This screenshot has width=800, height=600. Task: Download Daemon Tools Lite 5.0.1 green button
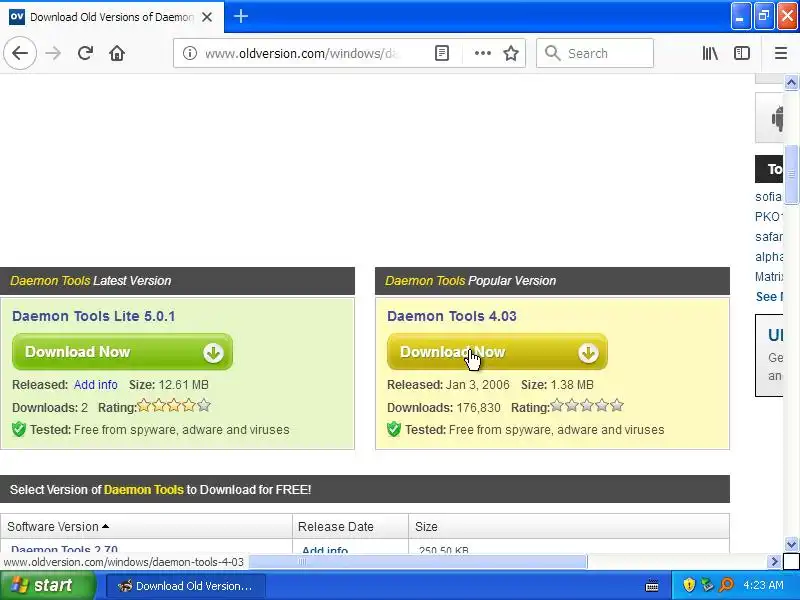122,352
